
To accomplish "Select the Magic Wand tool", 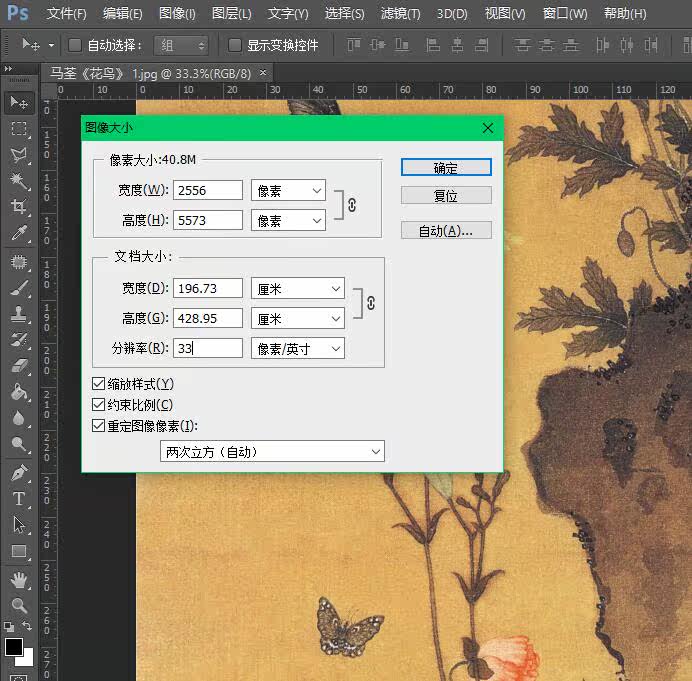I will 19,181.
